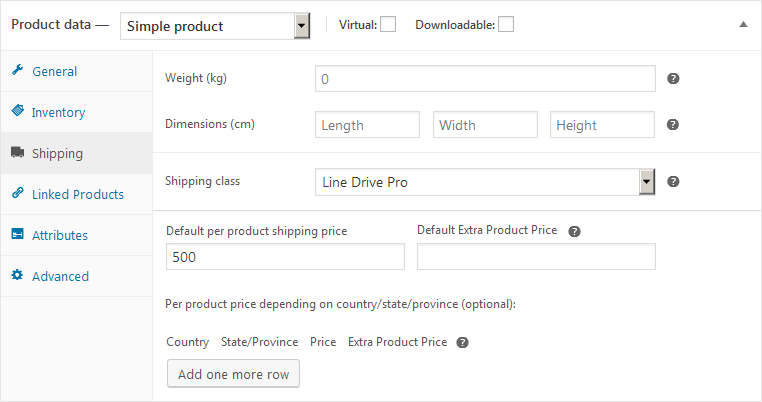The image size is (762, 402).
Task: Go to the Attributes tab
Action: pos(60,235)
